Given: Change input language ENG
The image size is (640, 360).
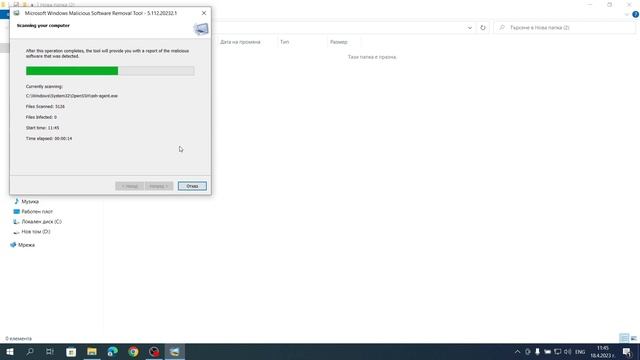Looking at the screenshot, I should (580, 352).
